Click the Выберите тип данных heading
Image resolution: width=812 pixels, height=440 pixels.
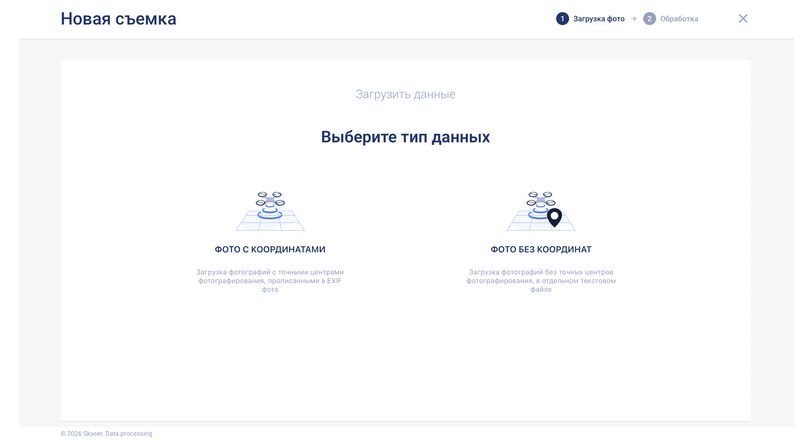pyautogui.click(x=405, y=137)
